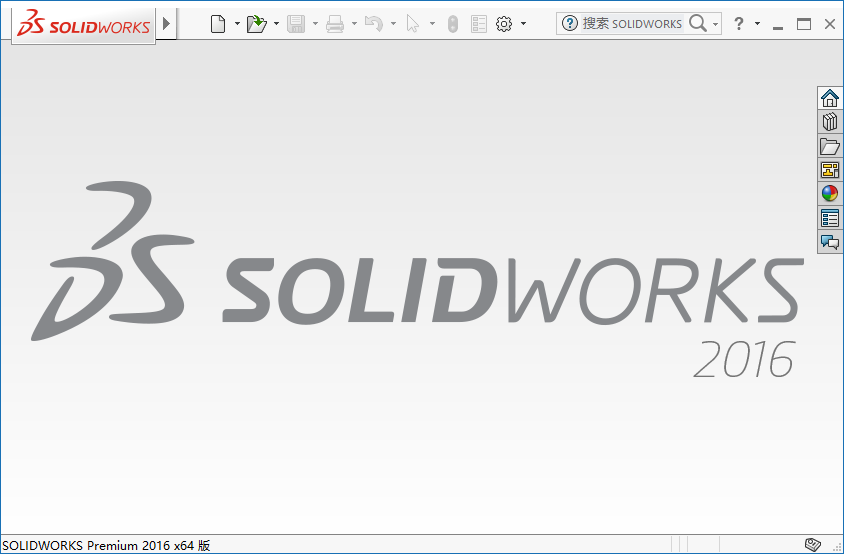
Task: Maximize the SOLIDWORKS window
Action: 804,24
